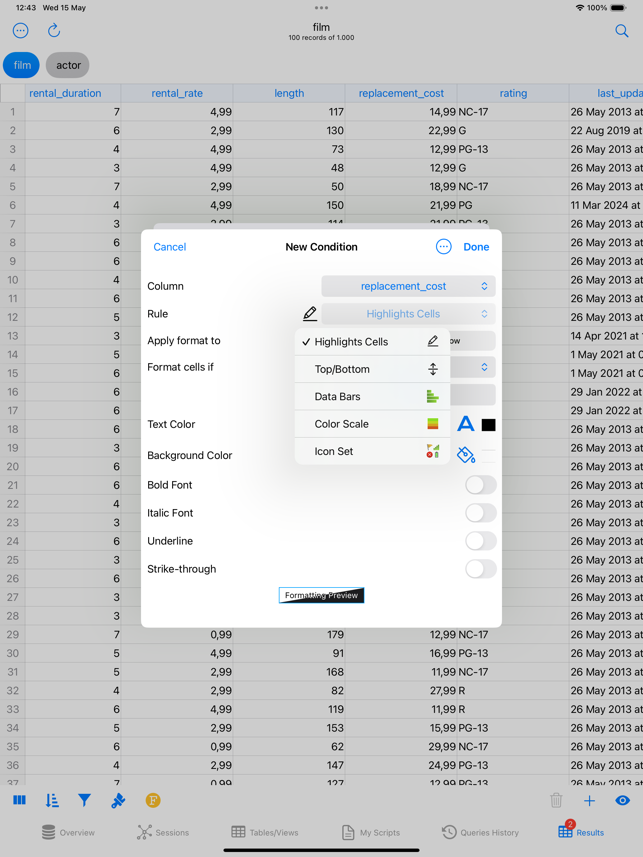Viewport: 643px width, 857px height.
Task: Tap the refresh icon in top bar
Action: coord(54,31)
